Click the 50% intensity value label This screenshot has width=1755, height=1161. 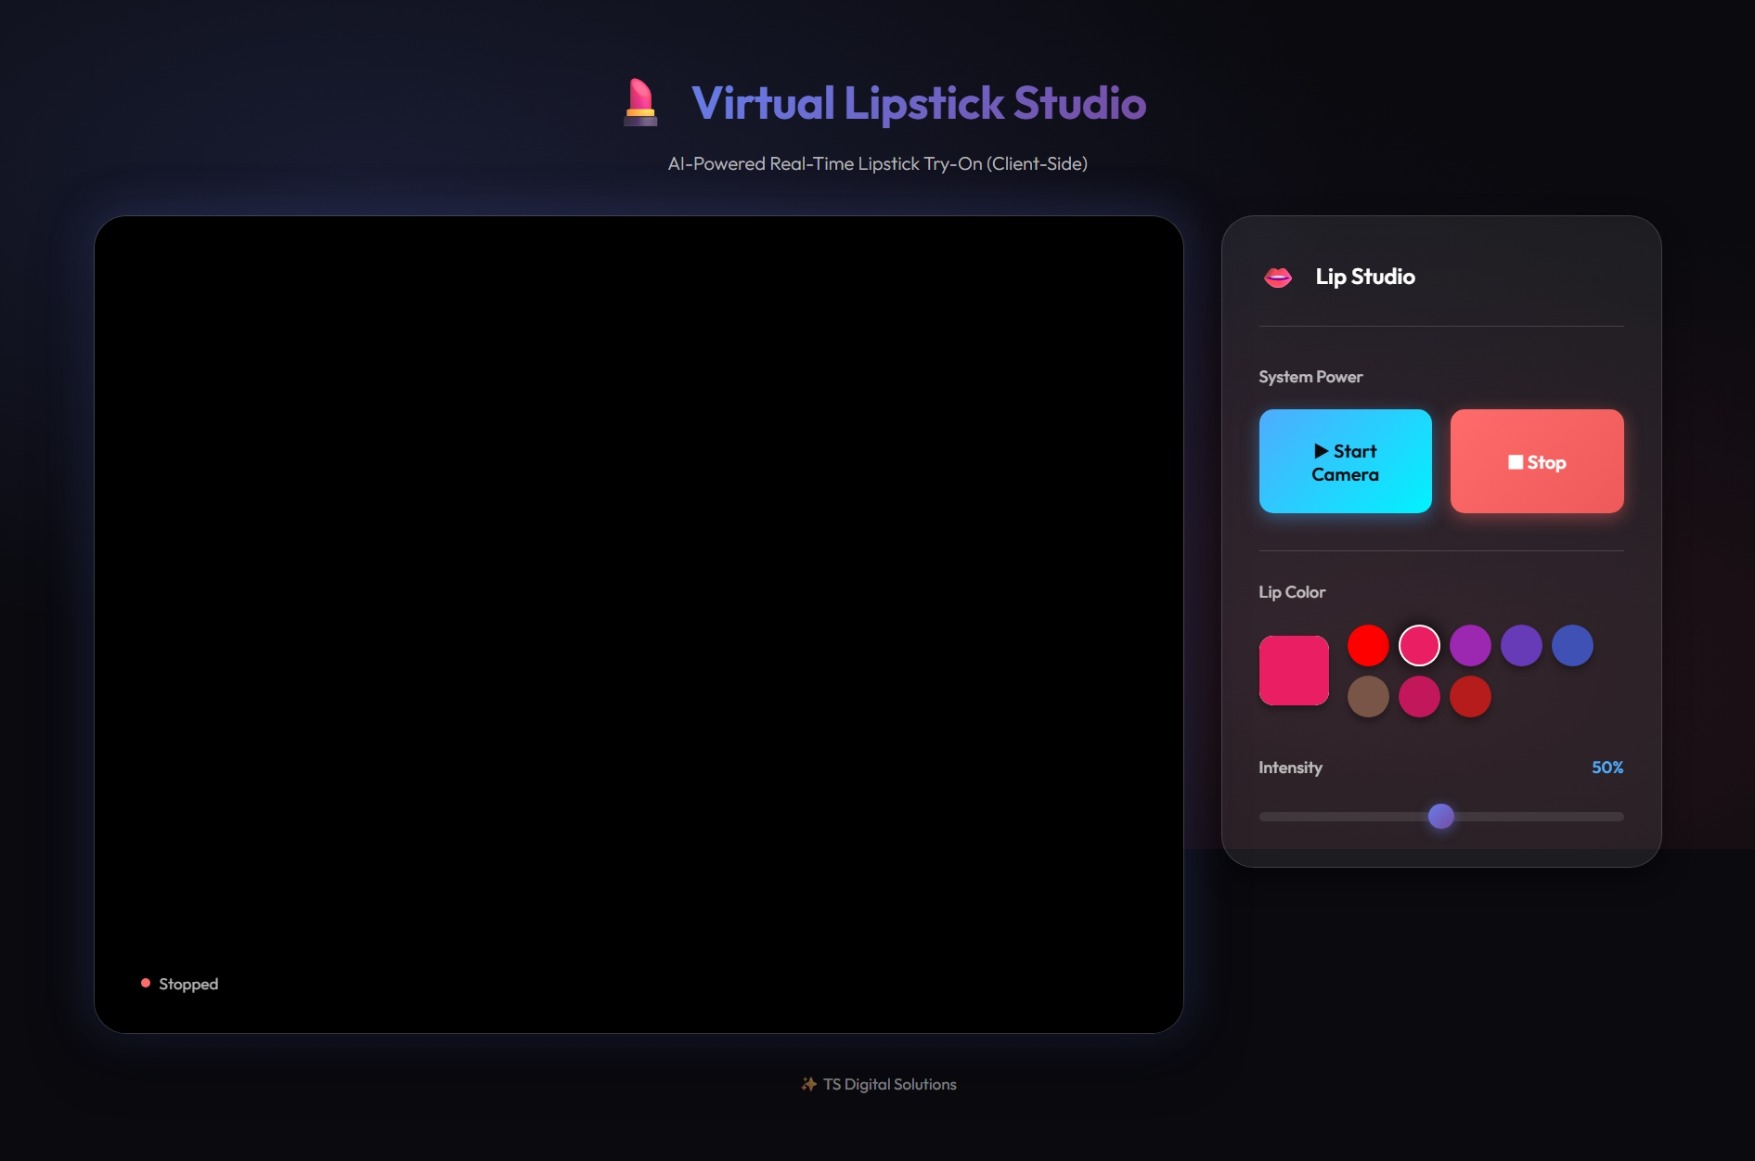[x=1606, y=767]
